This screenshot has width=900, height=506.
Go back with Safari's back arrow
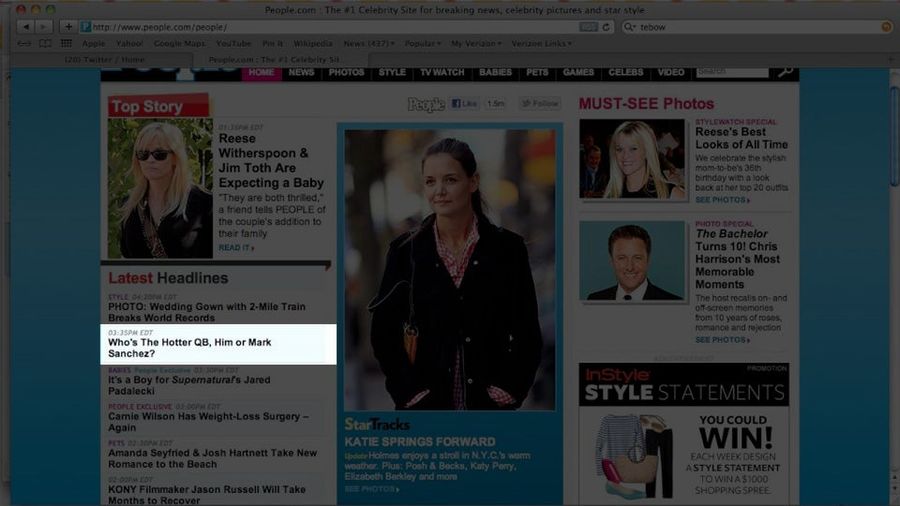click(26, 26)
